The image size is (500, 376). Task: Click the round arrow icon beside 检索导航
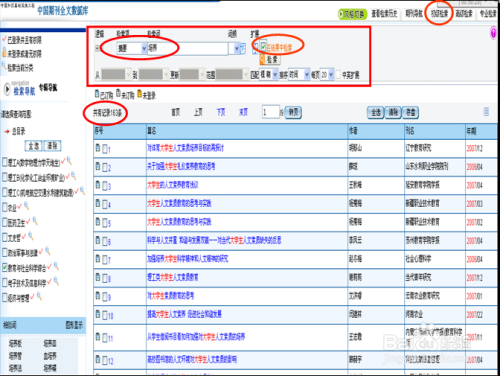[7, 89]
